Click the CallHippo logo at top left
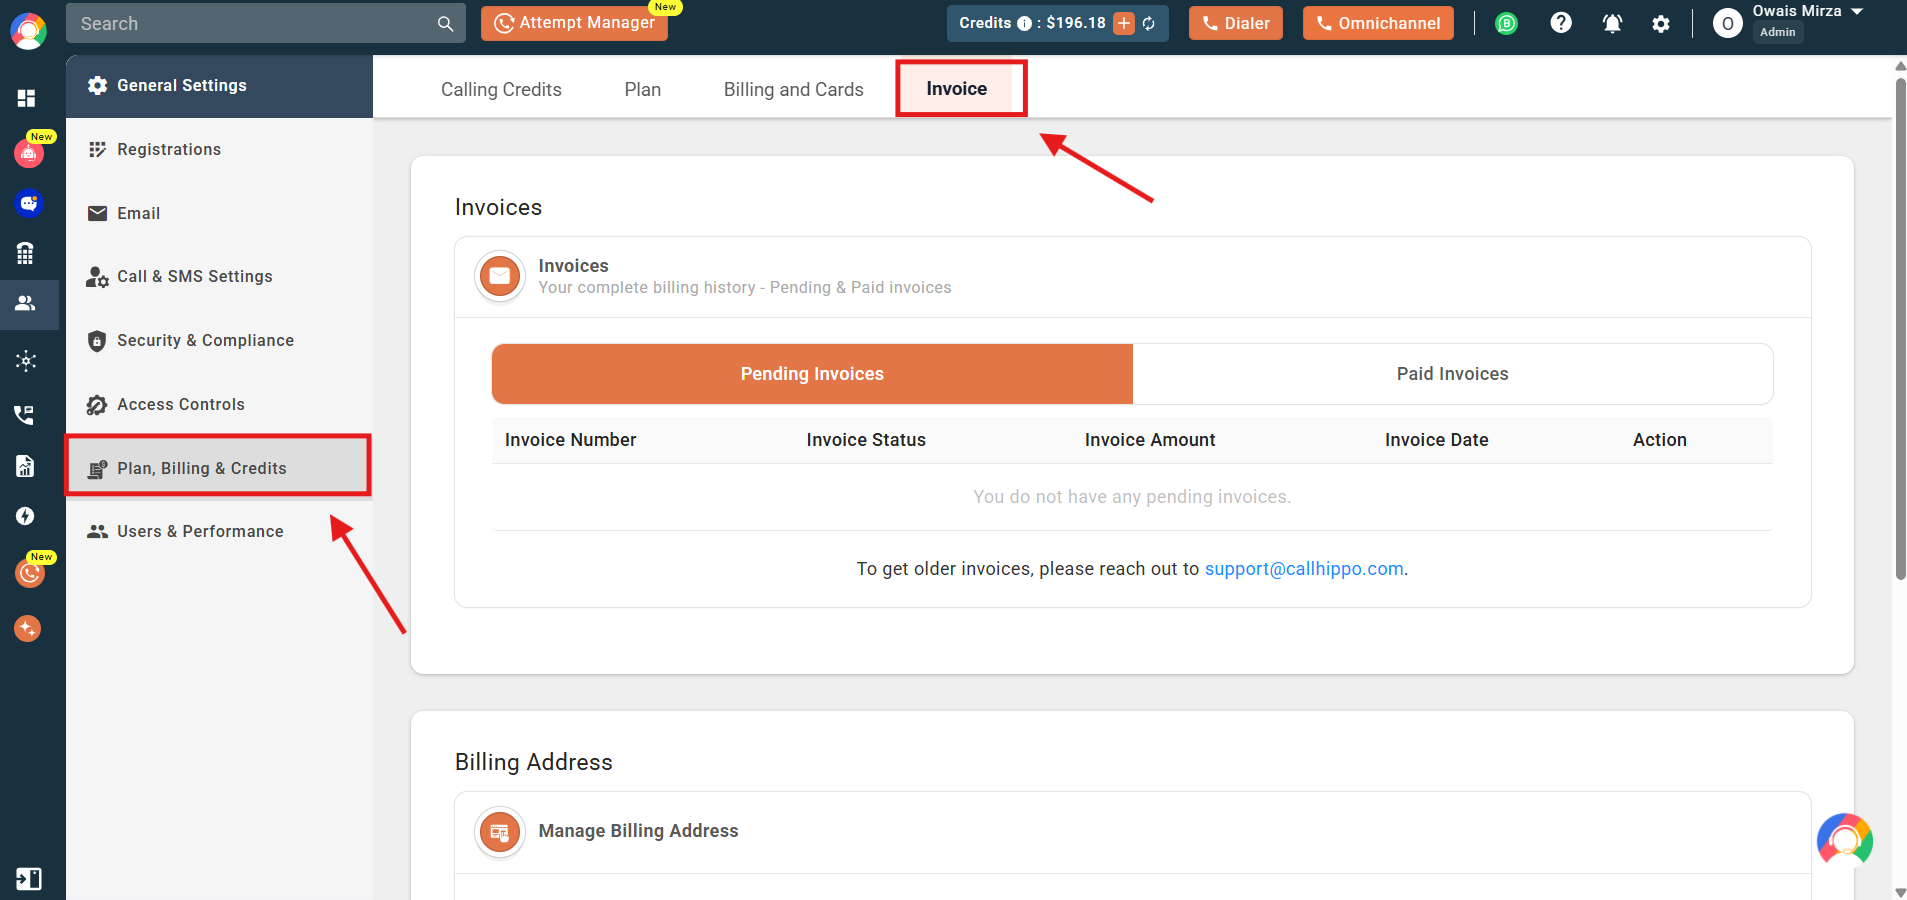 29,31
